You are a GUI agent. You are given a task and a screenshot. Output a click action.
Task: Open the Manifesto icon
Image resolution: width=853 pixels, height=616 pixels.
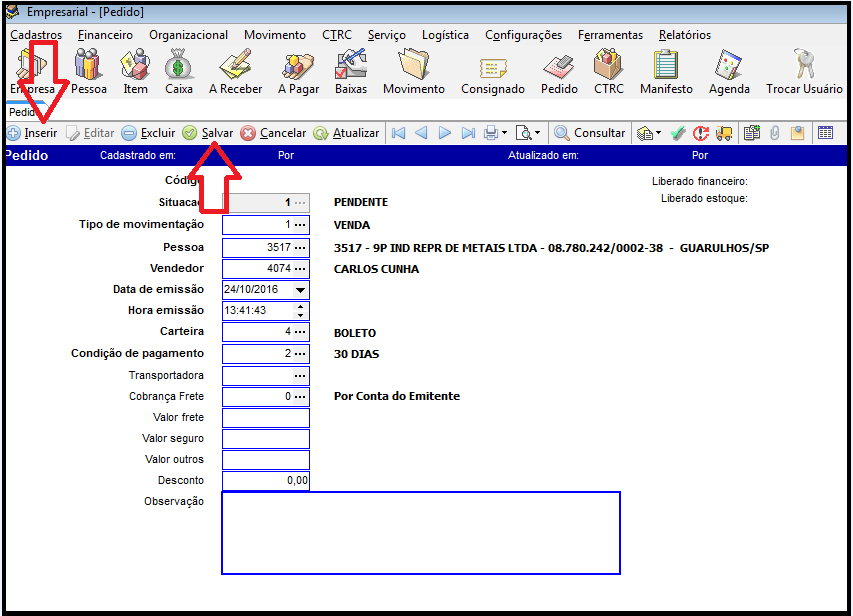666,67
